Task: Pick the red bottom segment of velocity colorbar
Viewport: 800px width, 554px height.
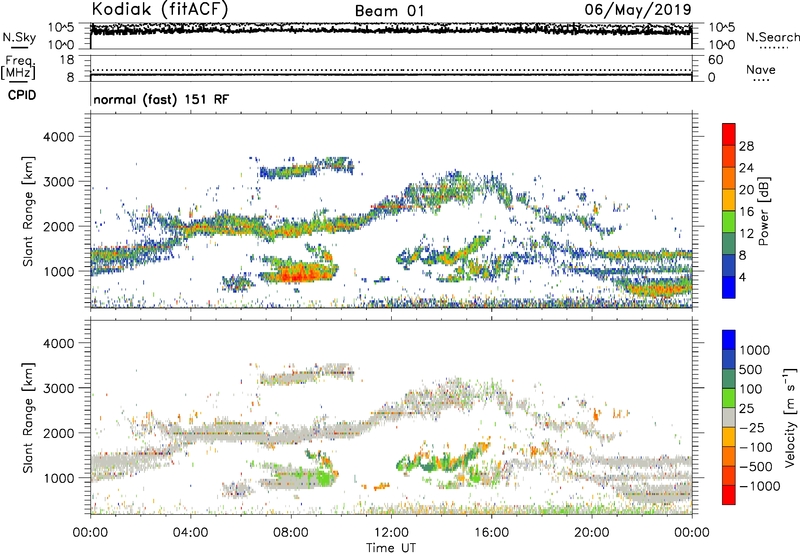Action: (729, 495)
